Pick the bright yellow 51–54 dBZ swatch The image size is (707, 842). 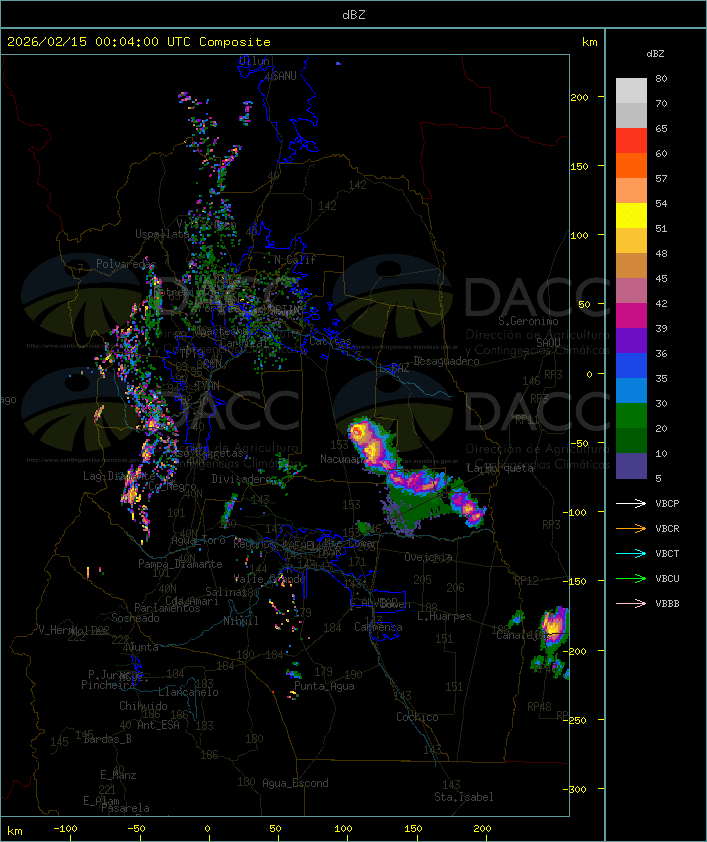[x=631, y=215]
